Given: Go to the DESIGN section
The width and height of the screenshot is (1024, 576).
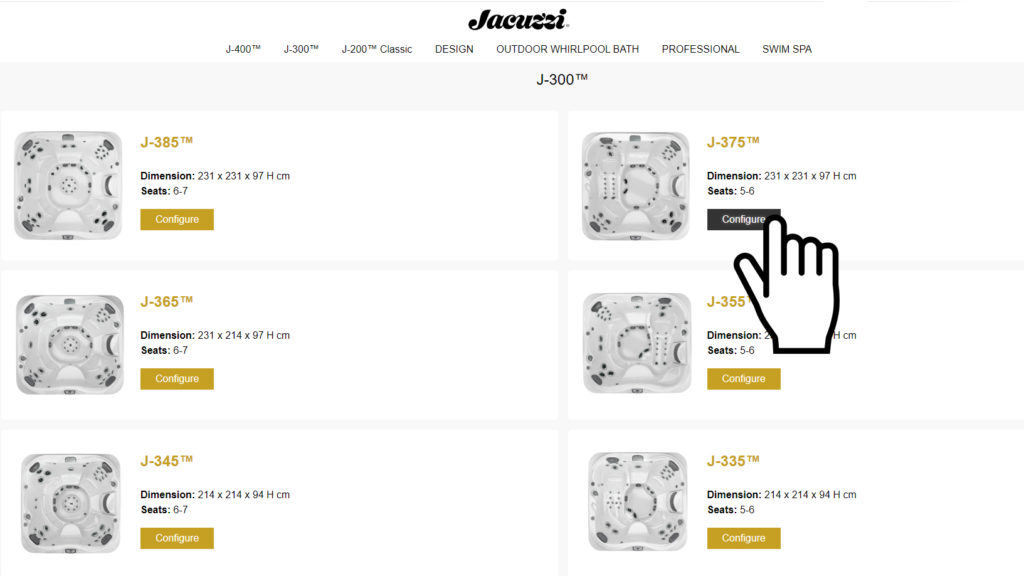Looking at the screenshot, I should coord(454,49).
